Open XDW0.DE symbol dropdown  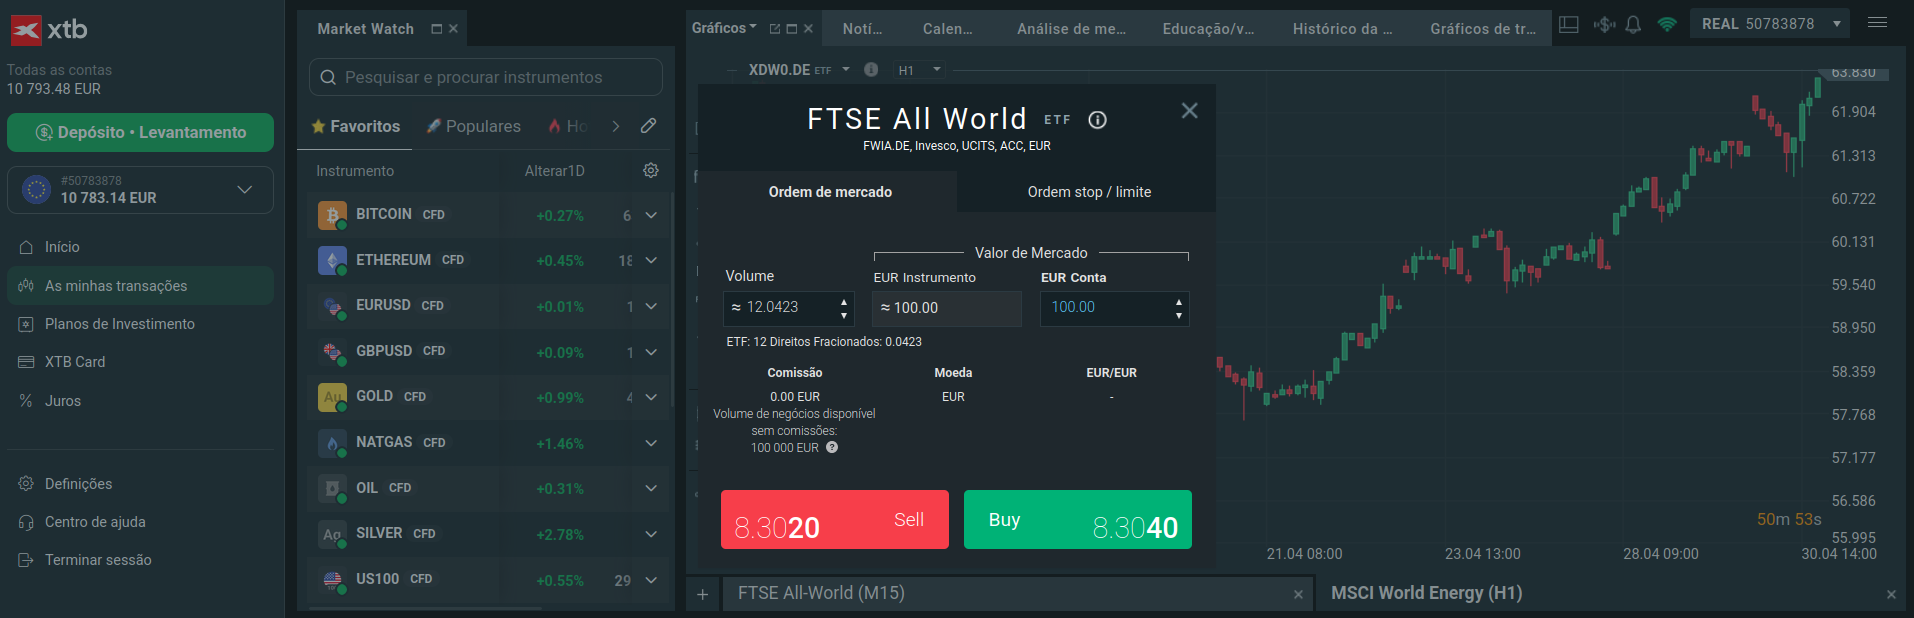pyautogui.click(x=846, y=69)
